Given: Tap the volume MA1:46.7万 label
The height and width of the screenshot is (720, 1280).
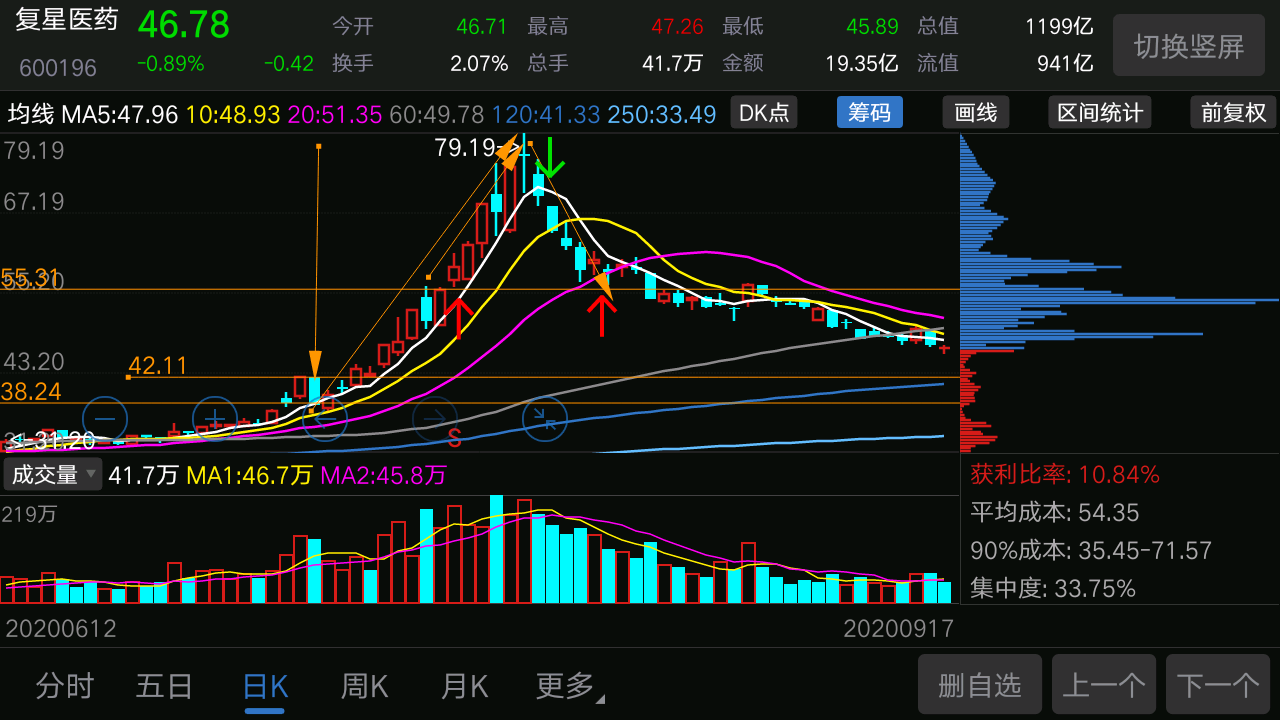Looking at the screenshot, I should point(250,475).
